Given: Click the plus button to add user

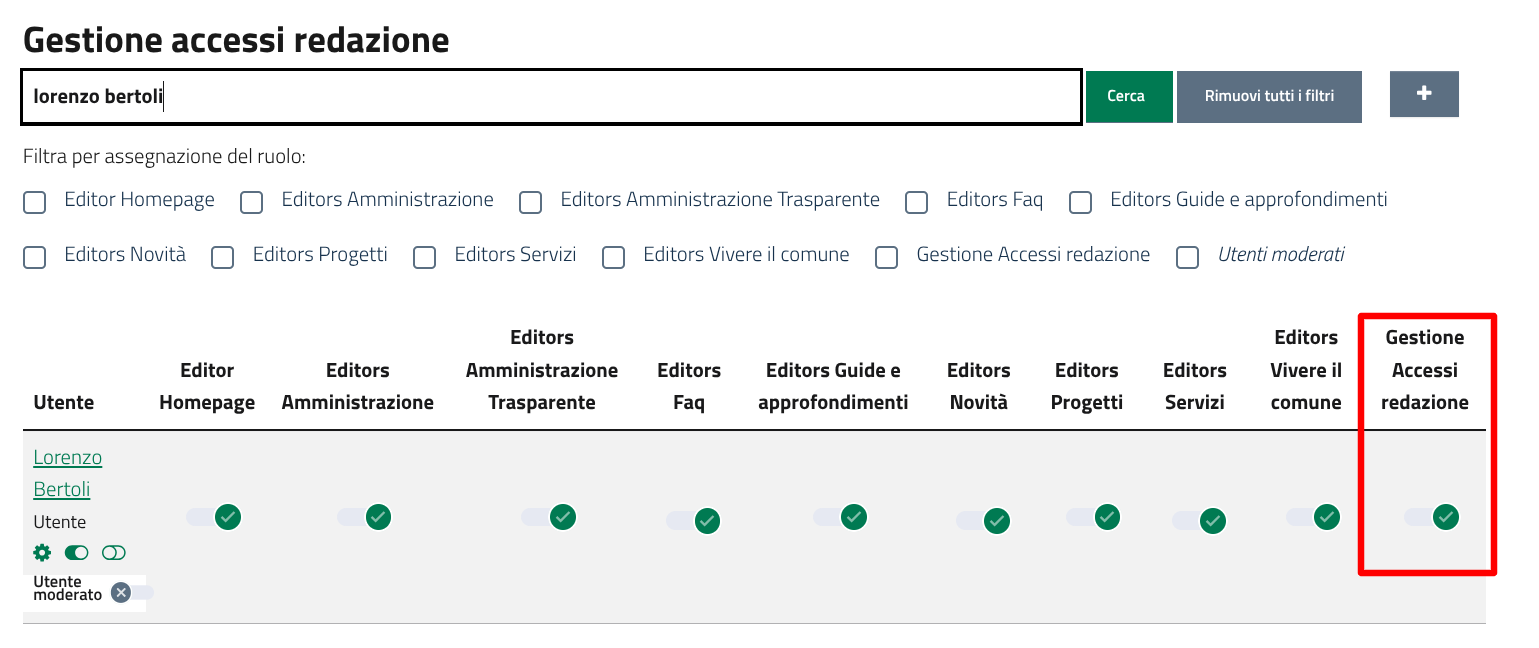Looking at the screenshot, I should tap(1424, 94).
